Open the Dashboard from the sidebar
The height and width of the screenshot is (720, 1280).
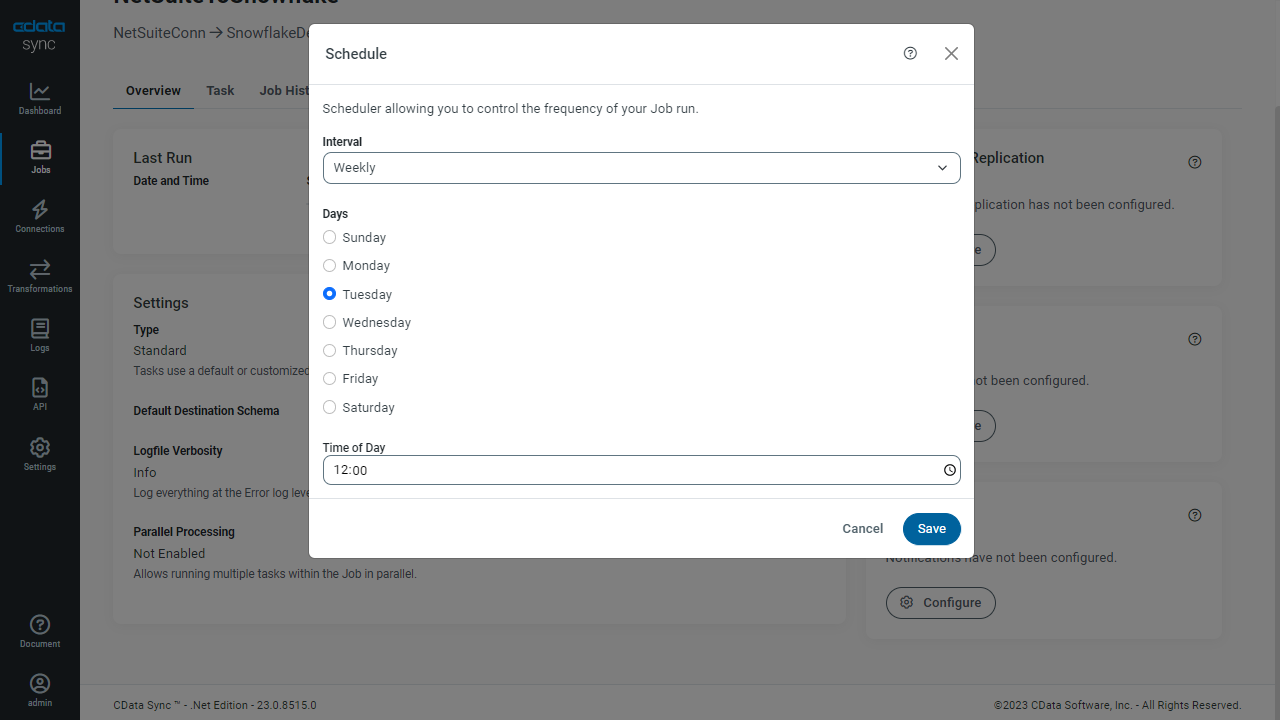click(40, 99)
